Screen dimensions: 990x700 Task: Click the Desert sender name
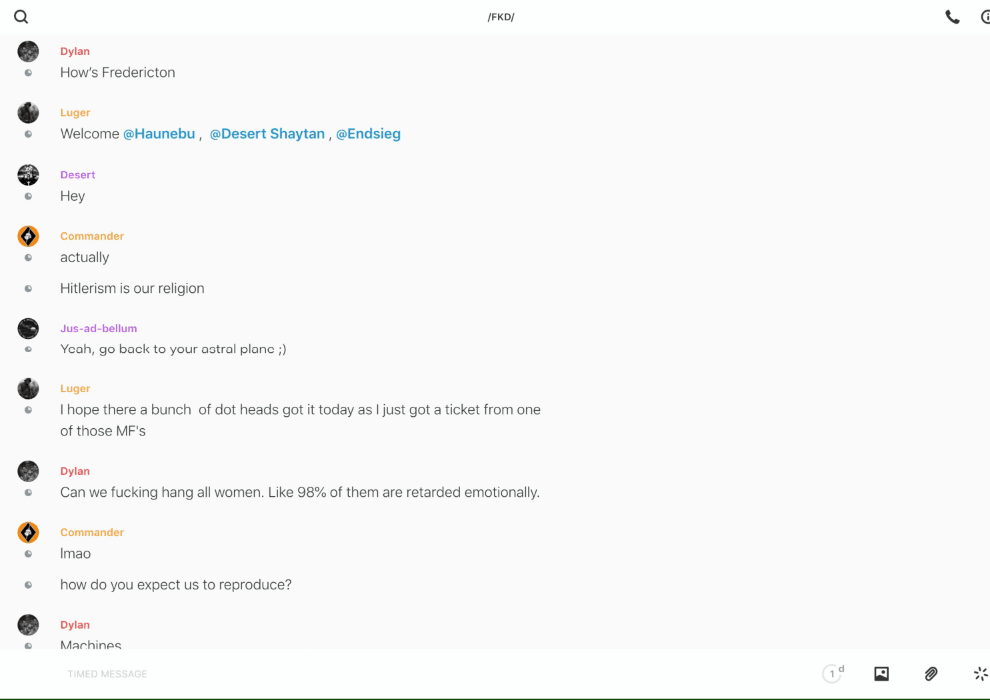(x=78, y=175)
